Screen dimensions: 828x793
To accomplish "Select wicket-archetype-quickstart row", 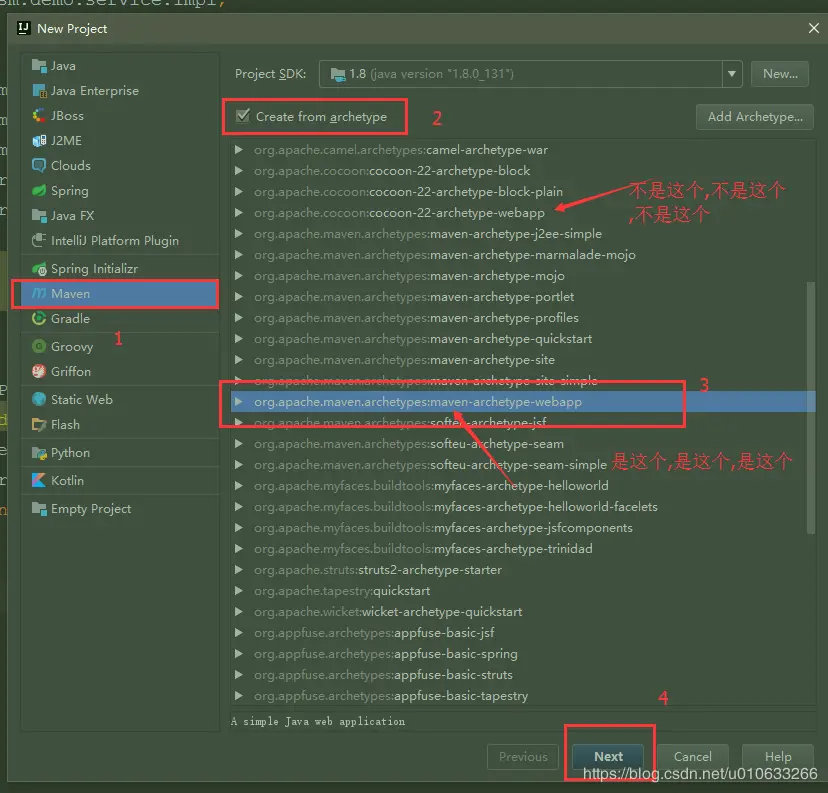I will pyautogui.click(x=523, y=611).
